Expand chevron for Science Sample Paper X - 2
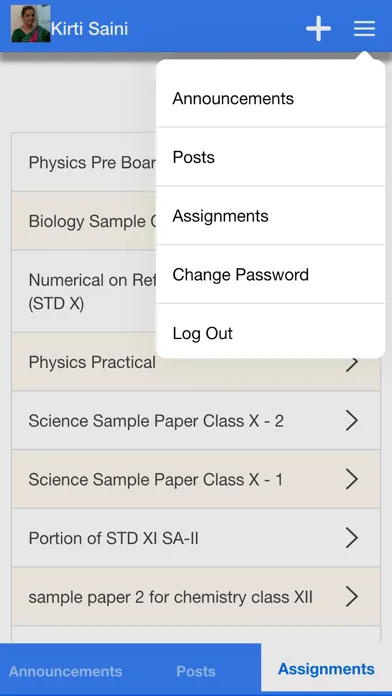The width and height of the screenshot is (392, 696). coord(352,421)
